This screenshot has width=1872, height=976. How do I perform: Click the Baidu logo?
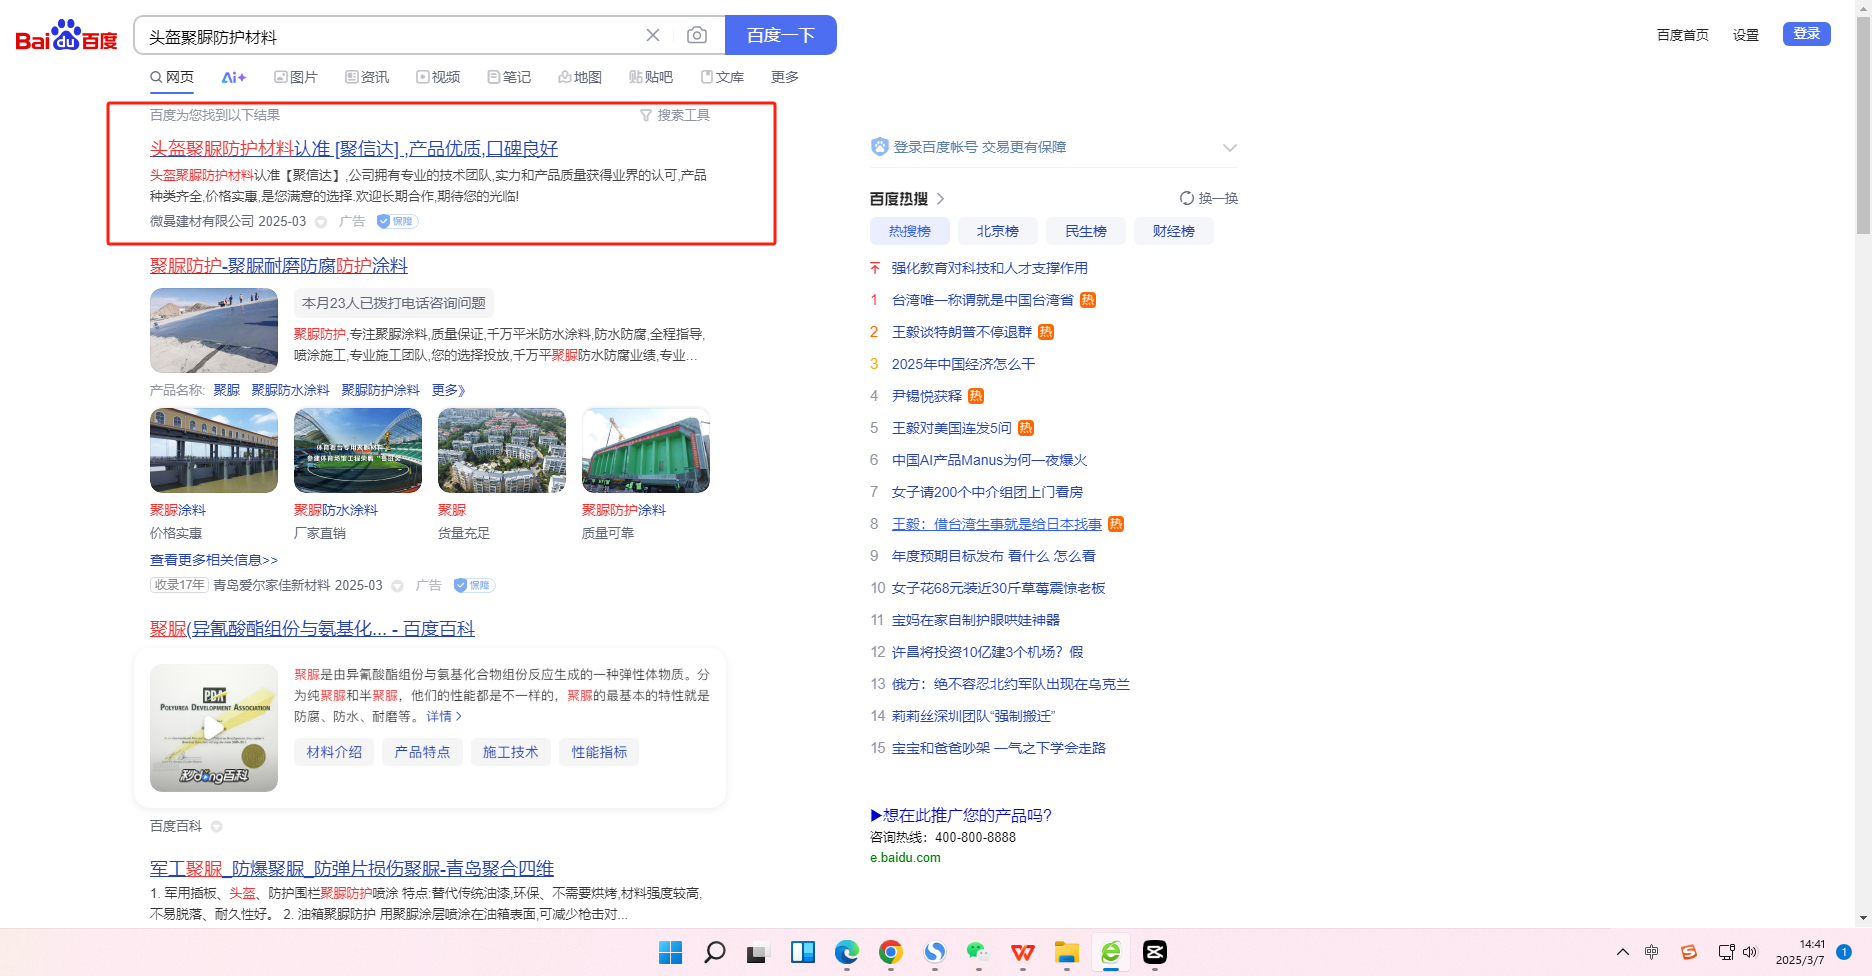(66, 36)
